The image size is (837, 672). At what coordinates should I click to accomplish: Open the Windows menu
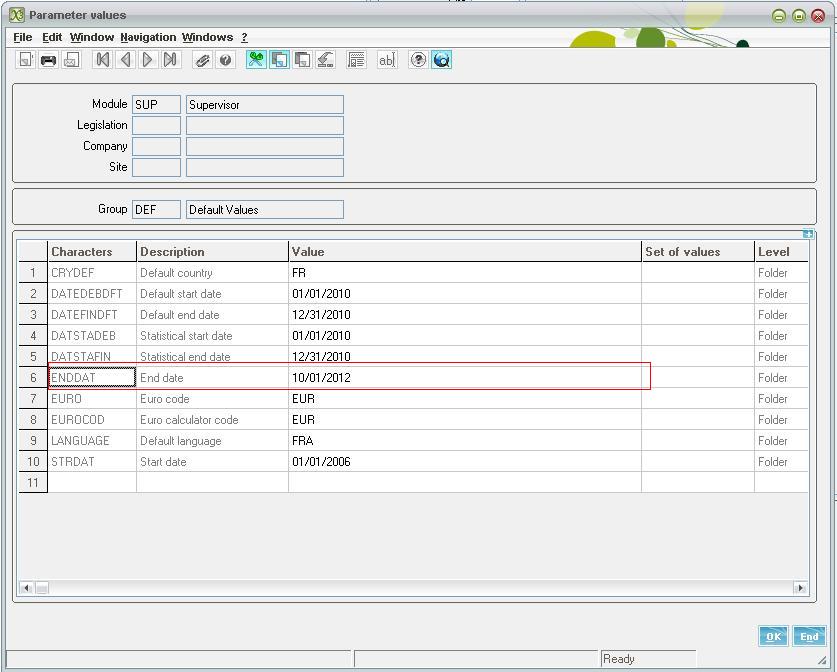coord(208,37)
